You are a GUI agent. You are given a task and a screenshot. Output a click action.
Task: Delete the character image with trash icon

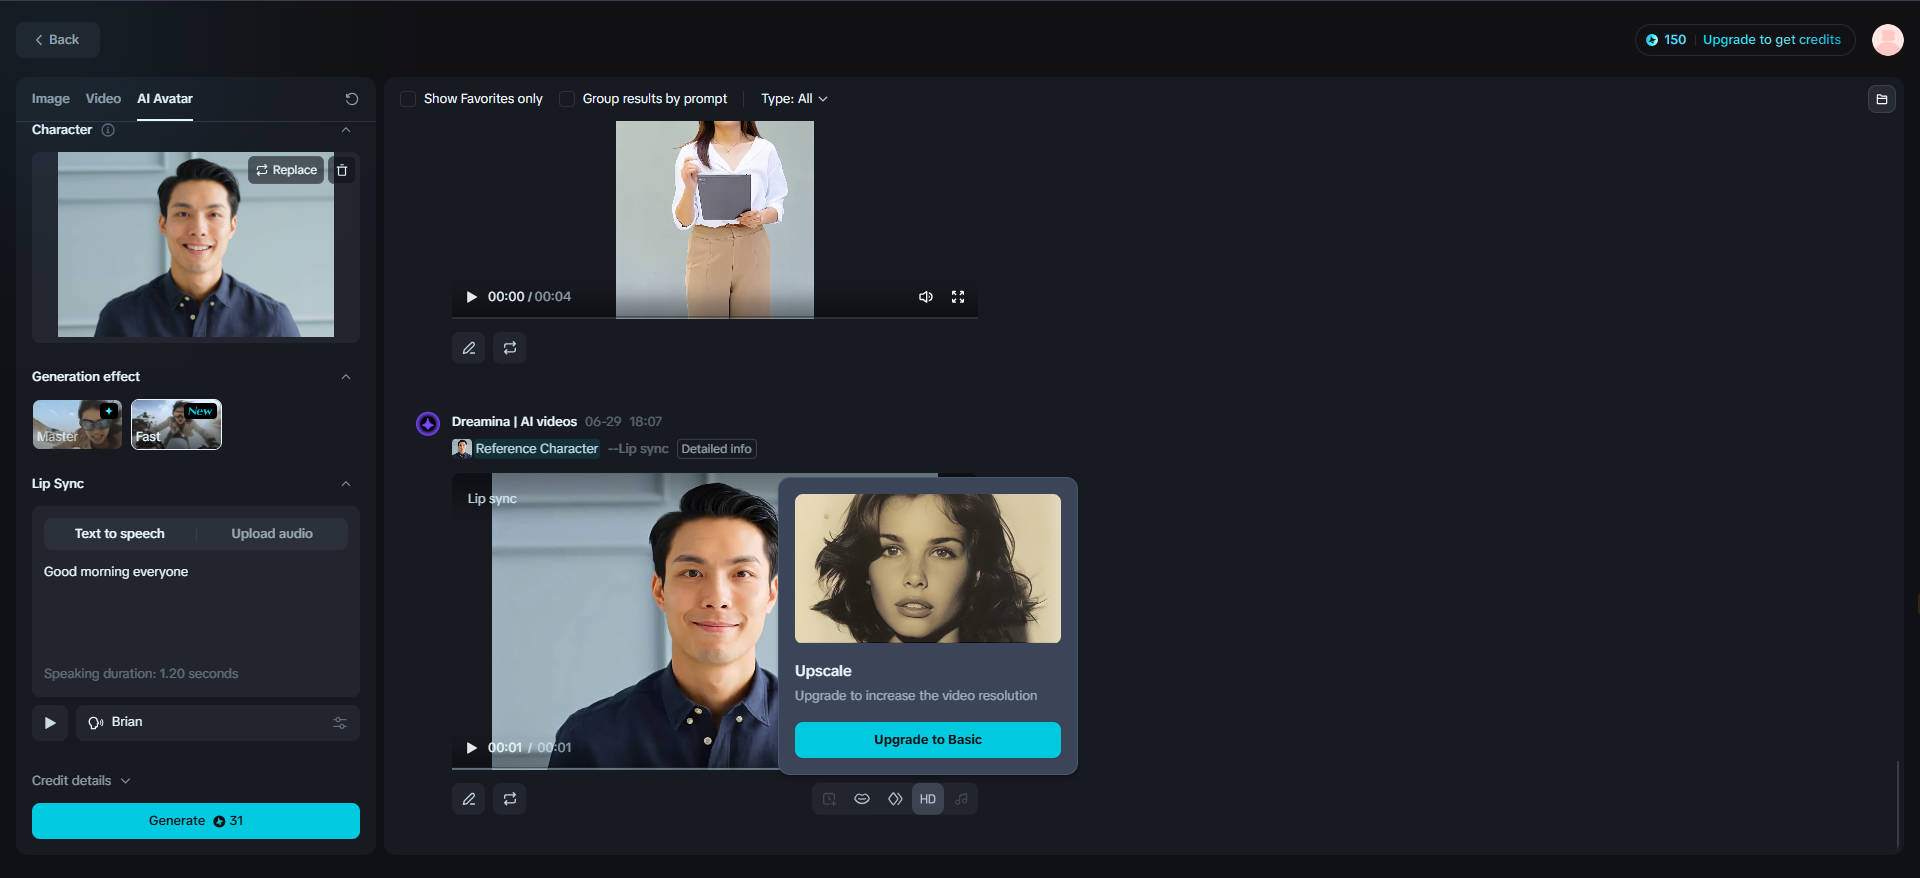click(342, 170)
